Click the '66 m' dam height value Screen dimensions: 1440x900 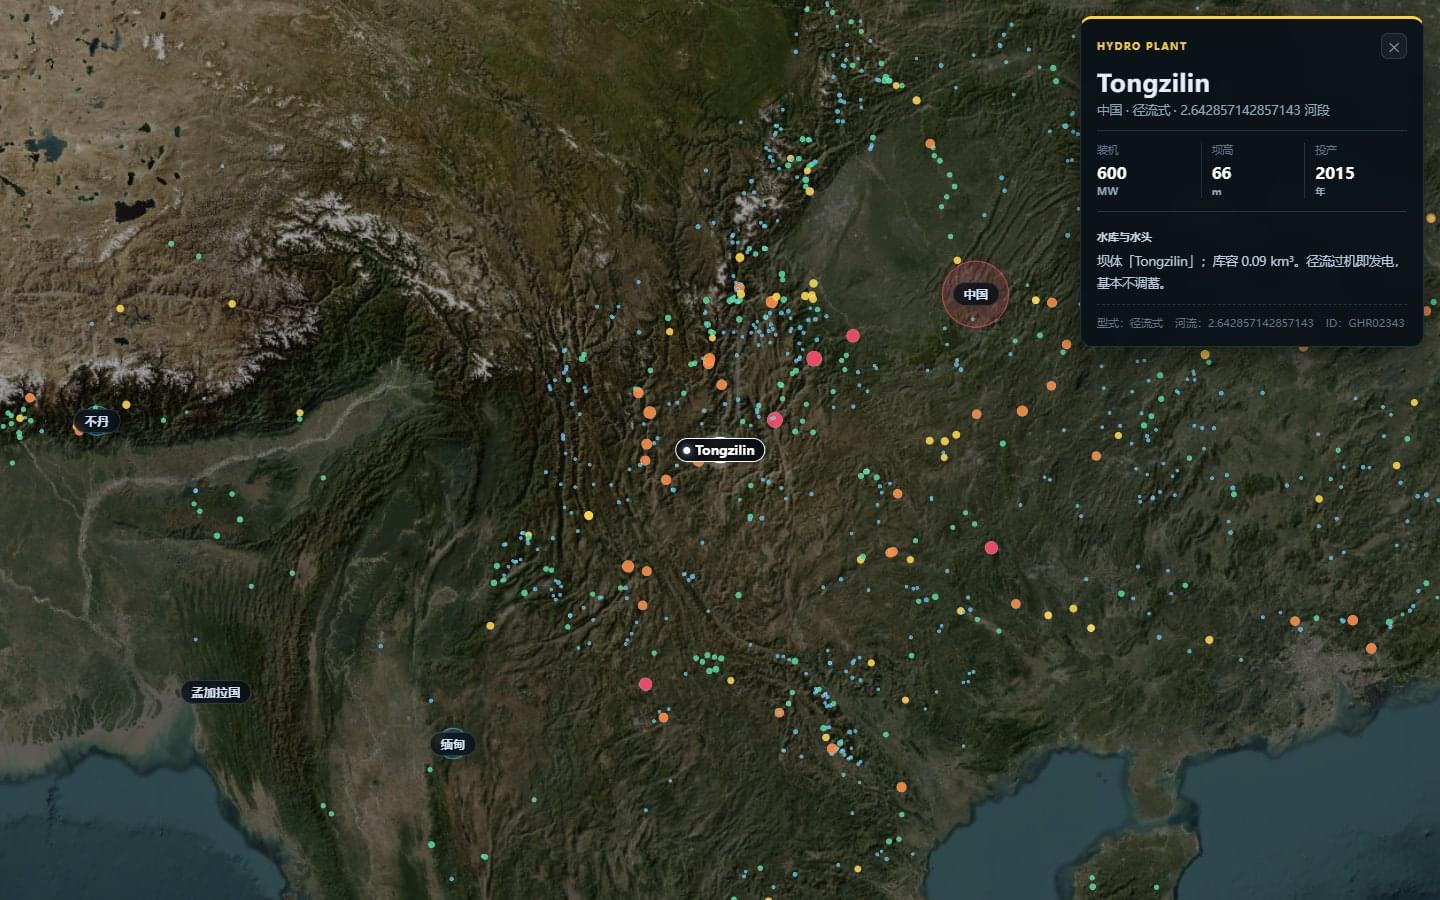(1221, 180)
